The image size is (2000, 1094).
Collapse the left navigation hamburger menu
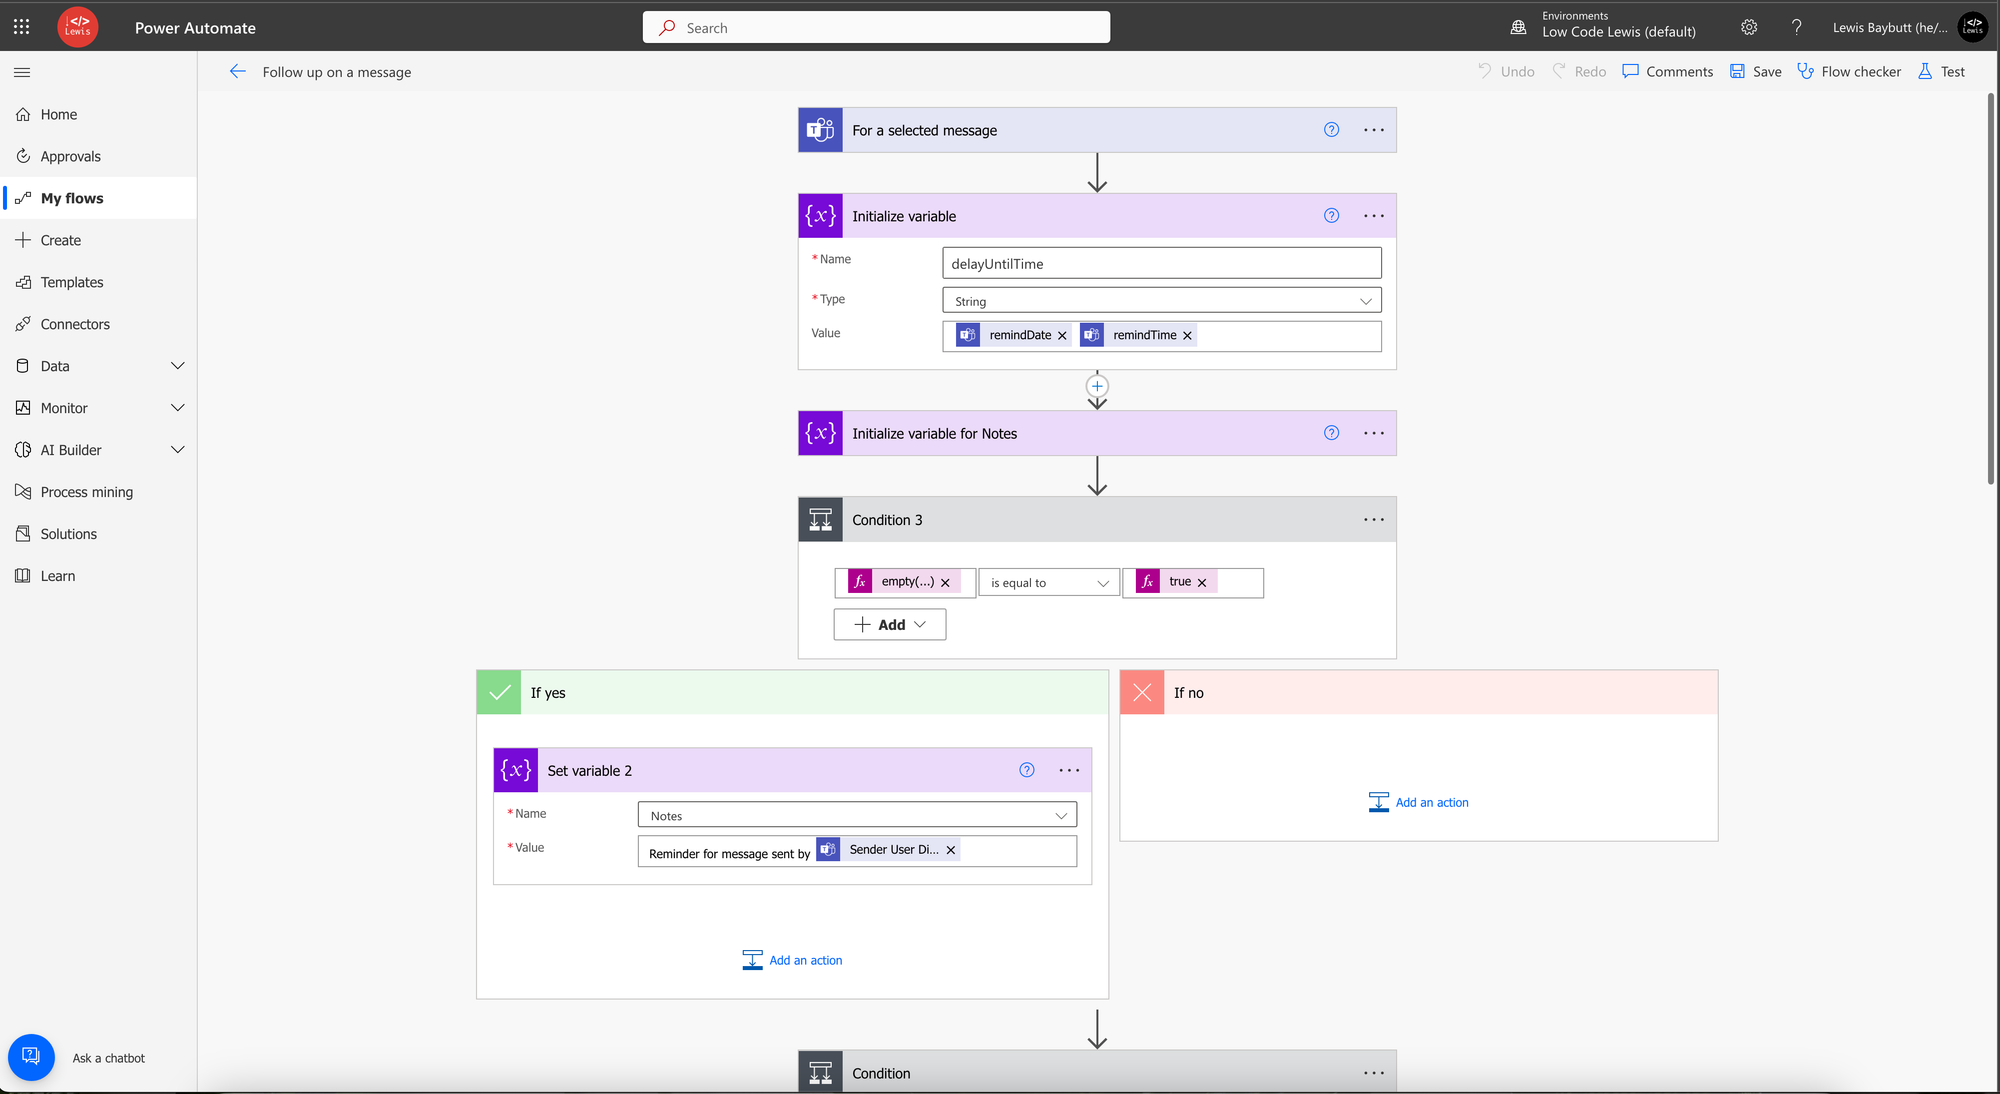pos(22,72)
